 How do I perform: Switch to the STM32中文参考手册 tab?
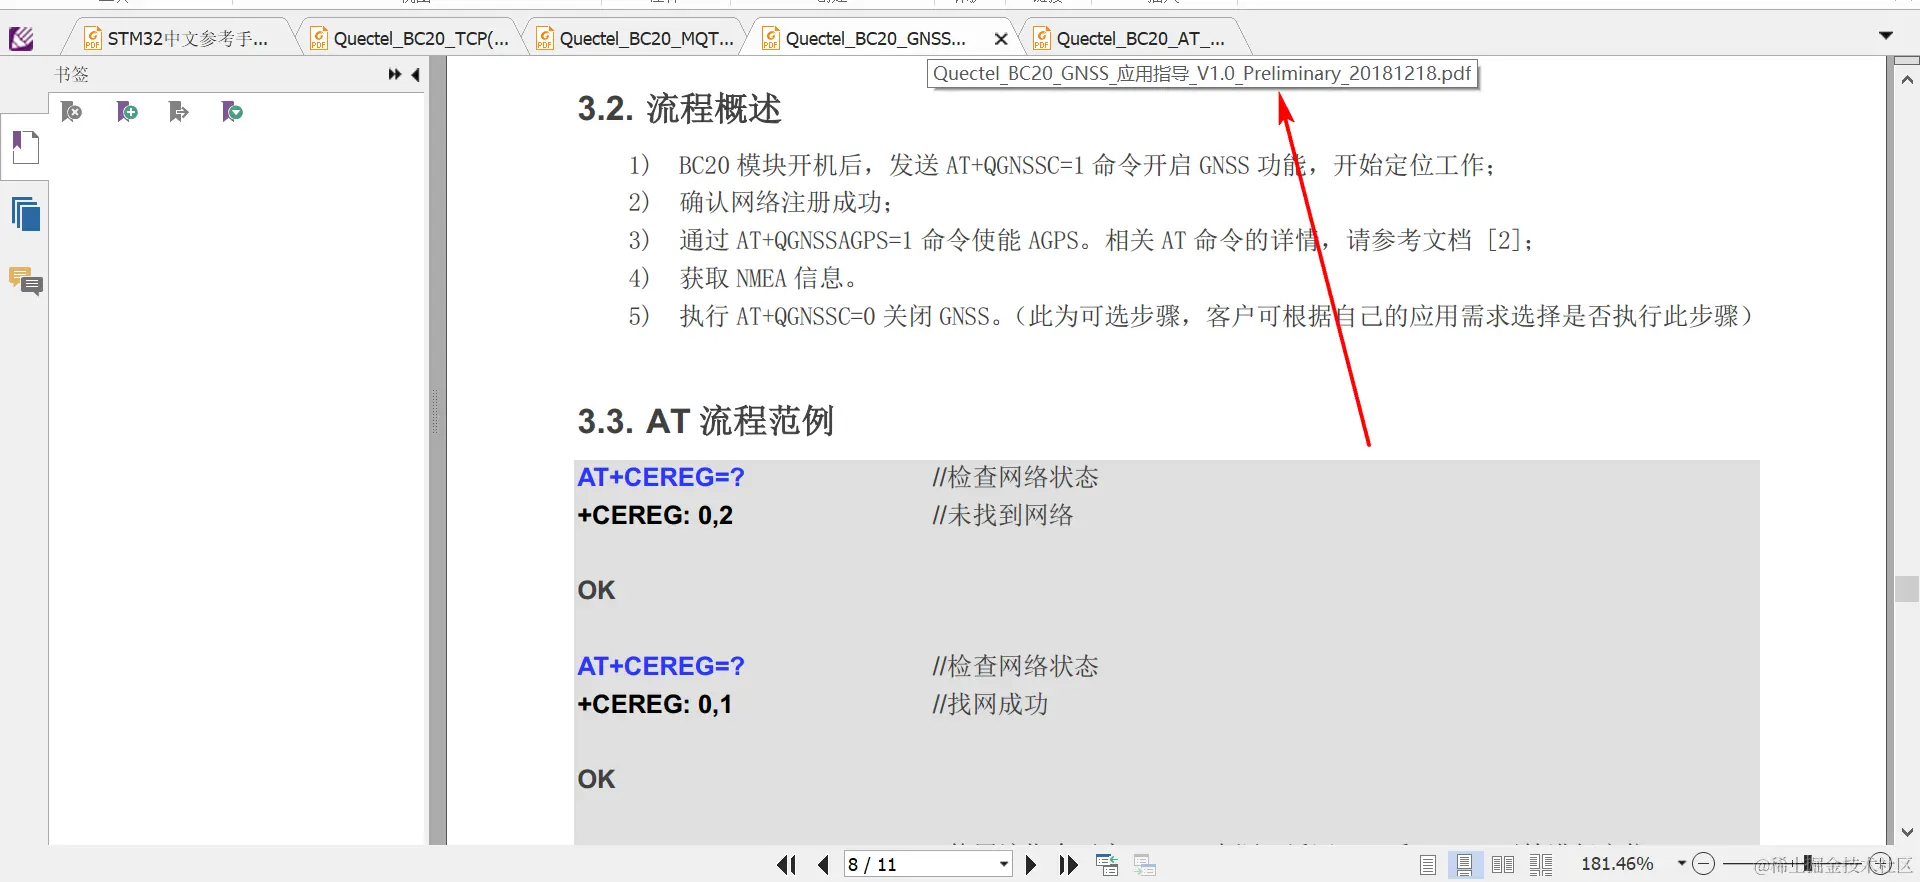pyautogui.click(x=178, y=38)
